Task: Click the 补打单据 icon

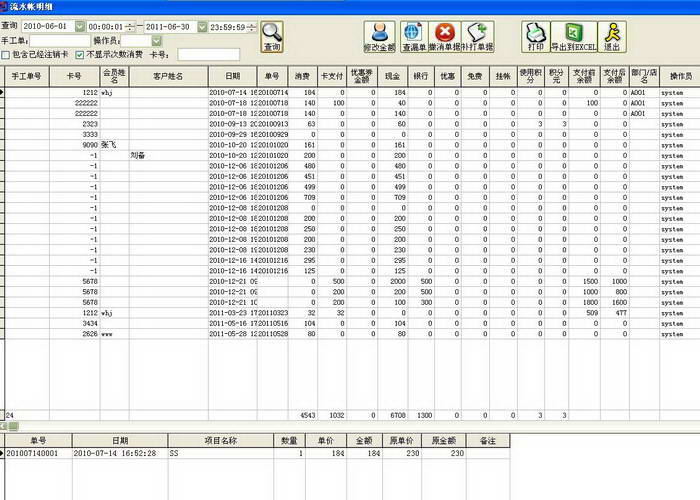Action: 478,37
